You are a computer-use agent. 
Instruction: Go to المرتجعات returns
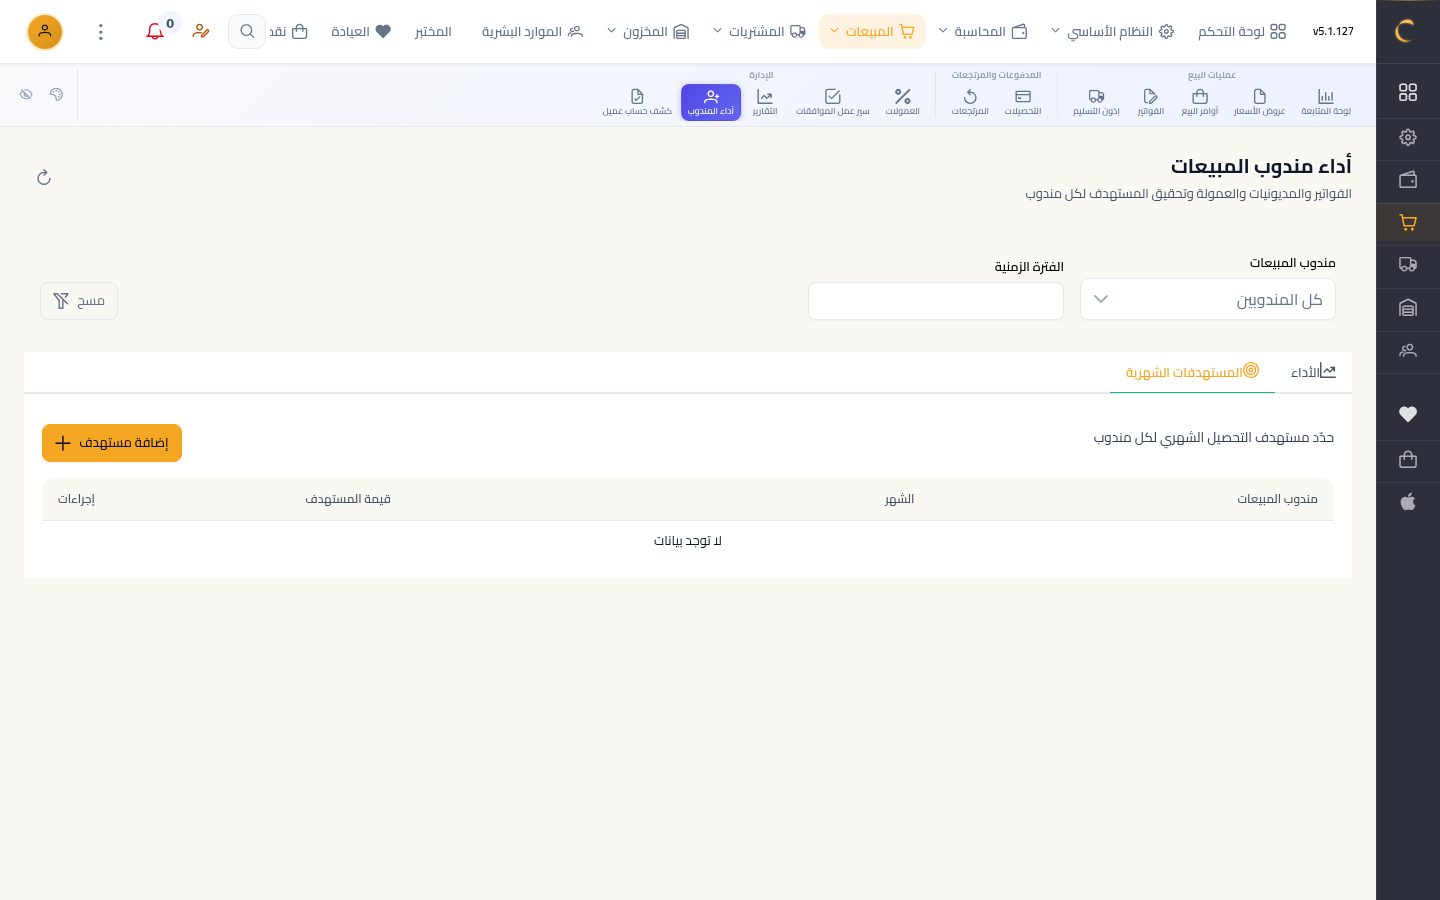pyautogui.click(x=970, y=102)
